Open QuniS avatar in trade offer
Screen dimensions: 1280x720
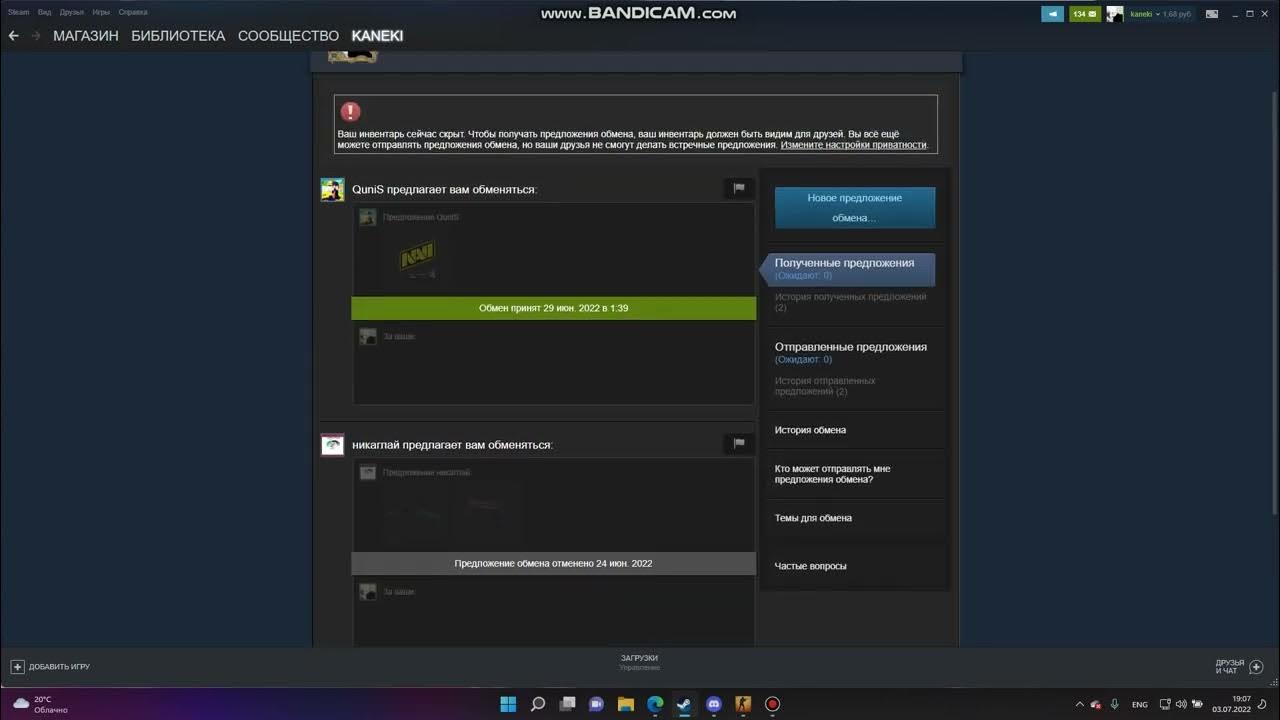332,190
